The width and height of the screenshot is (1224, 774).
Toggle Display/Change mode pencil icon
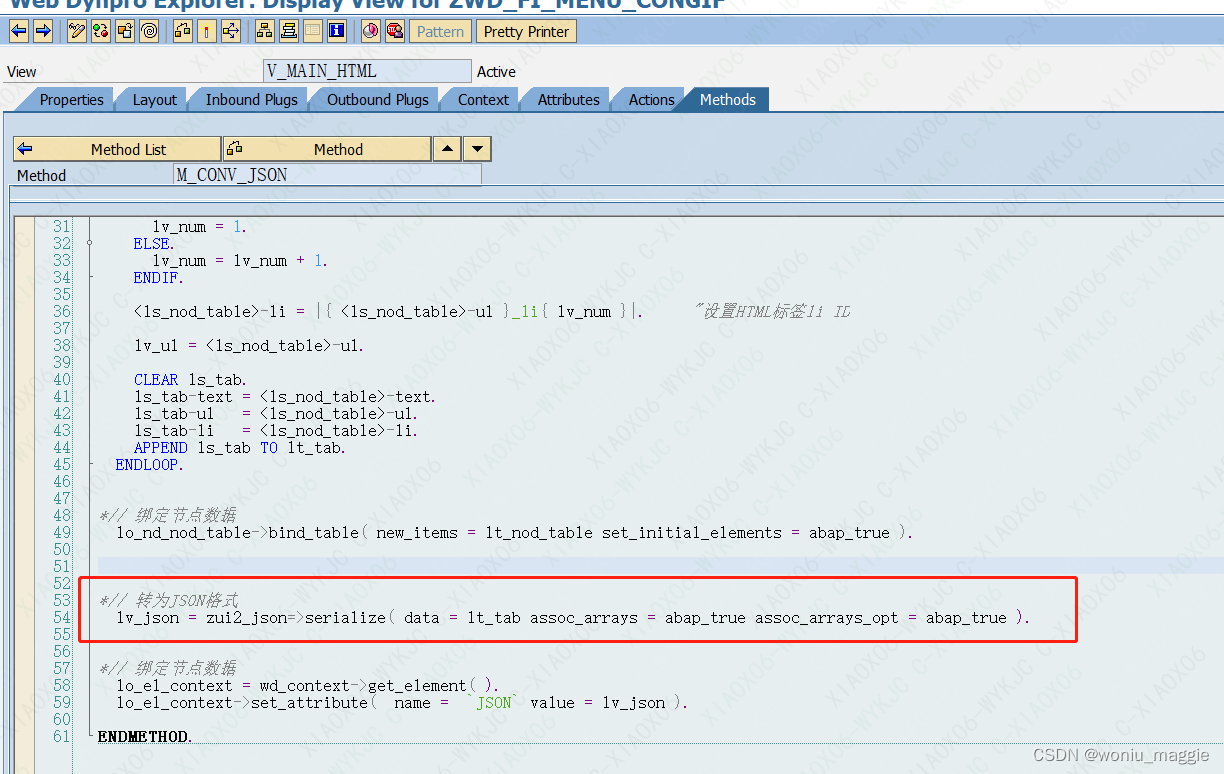click(77, 31)
